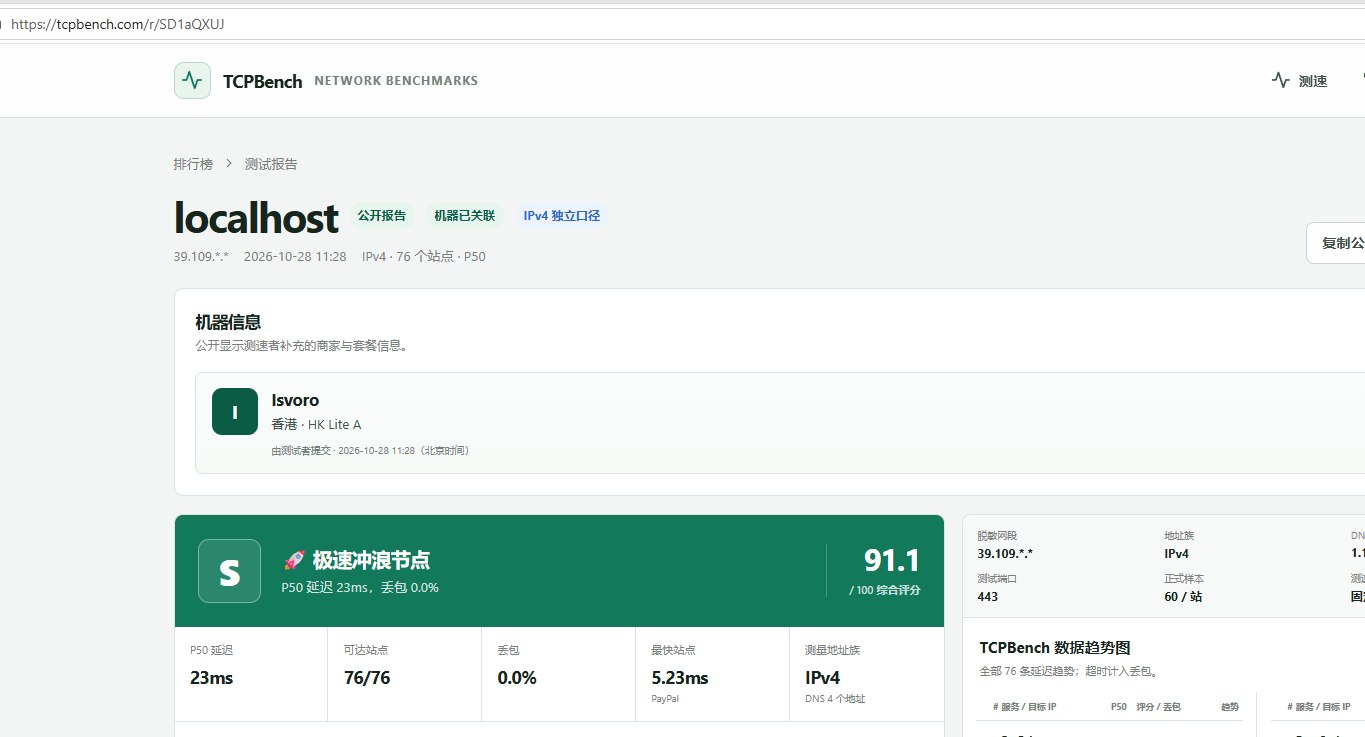Click the PayPal fastest site label
The image size is (1365, 737).
(665, 699)
